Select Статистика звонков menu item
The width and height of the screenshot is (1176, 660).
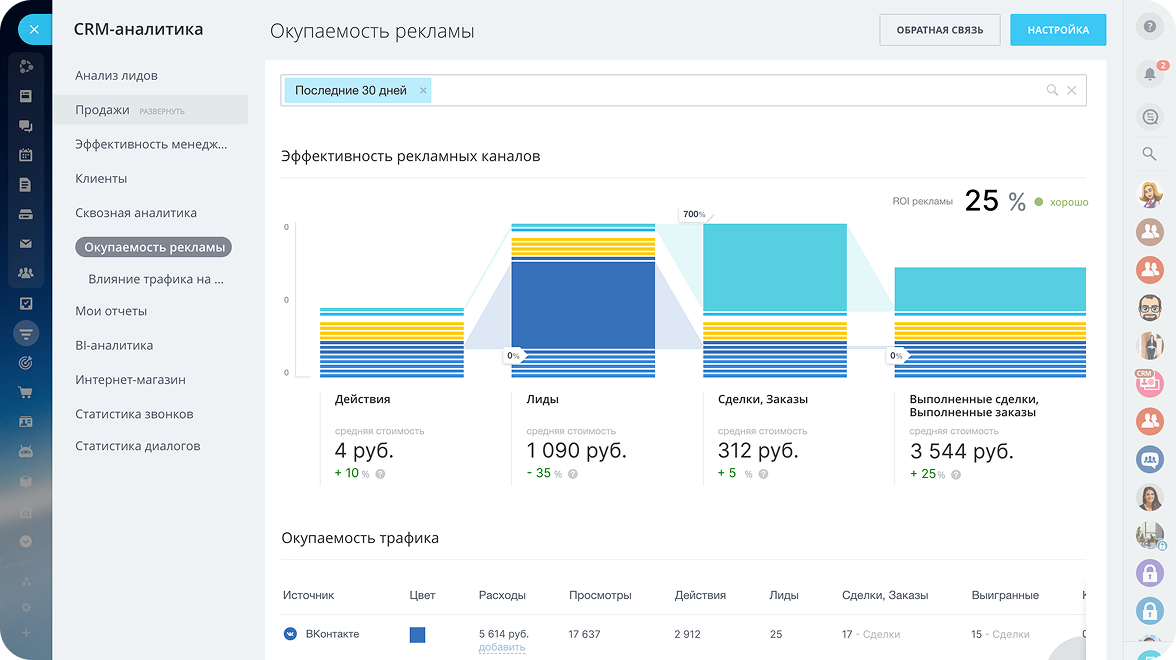(x=134, y=414)
